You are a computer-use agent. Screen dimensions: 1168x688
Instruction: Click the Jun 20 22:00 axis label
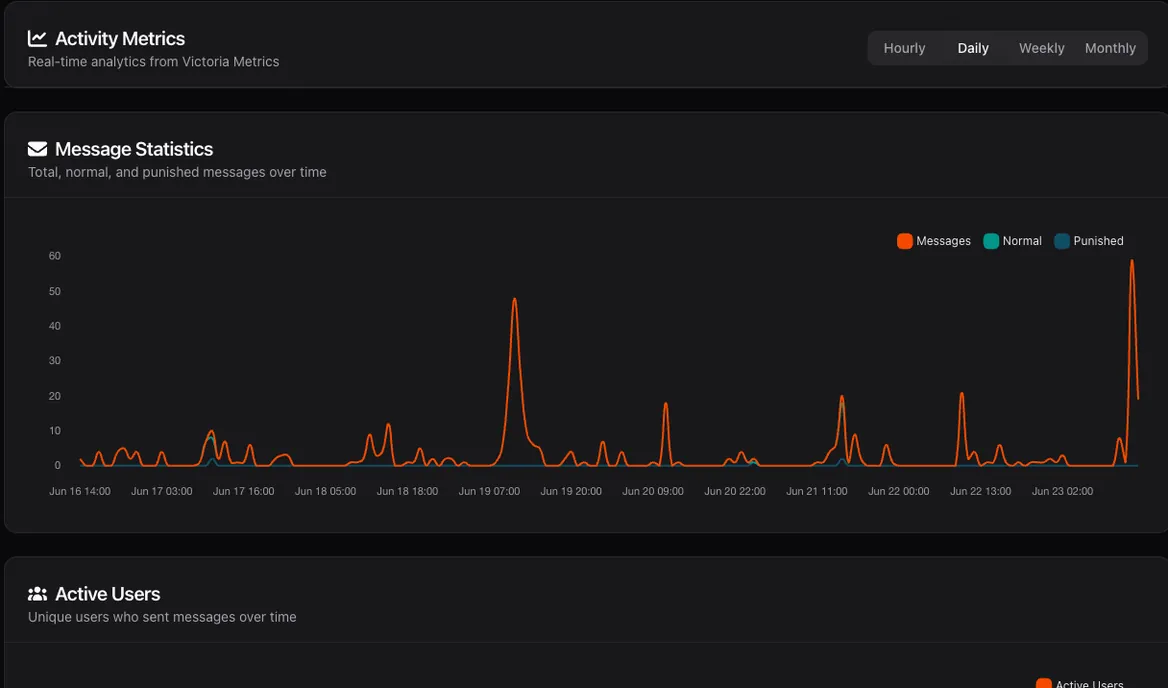[x=735, y=491]
